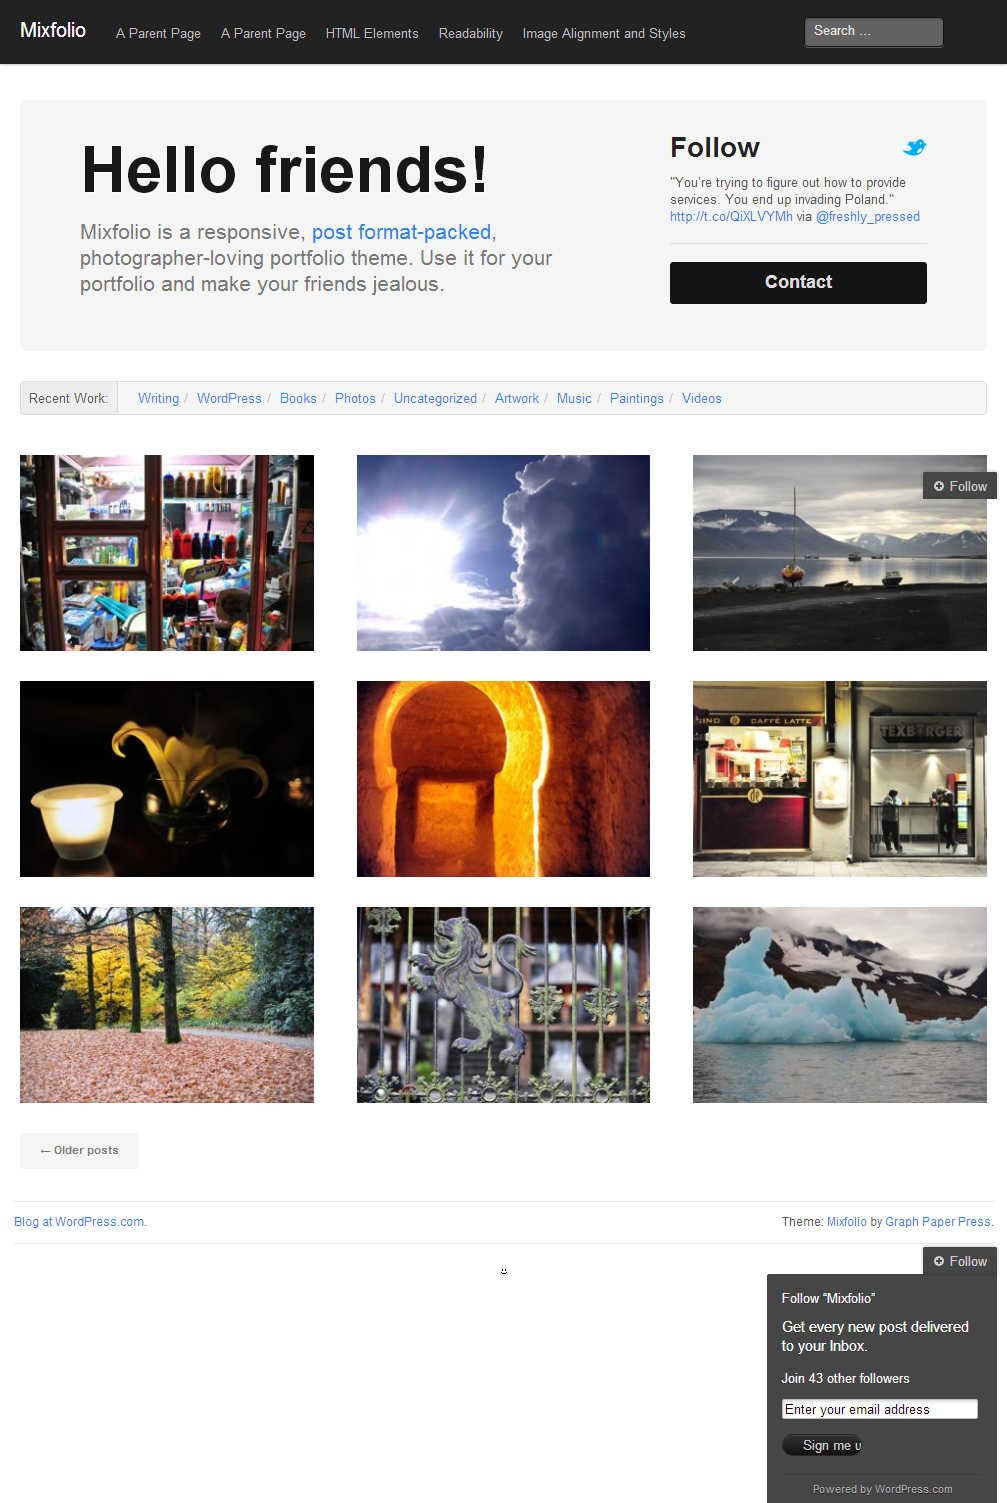Open the blue iceberg thumbnail
Screen dimensions: 1007x1503
(840, 1005)
